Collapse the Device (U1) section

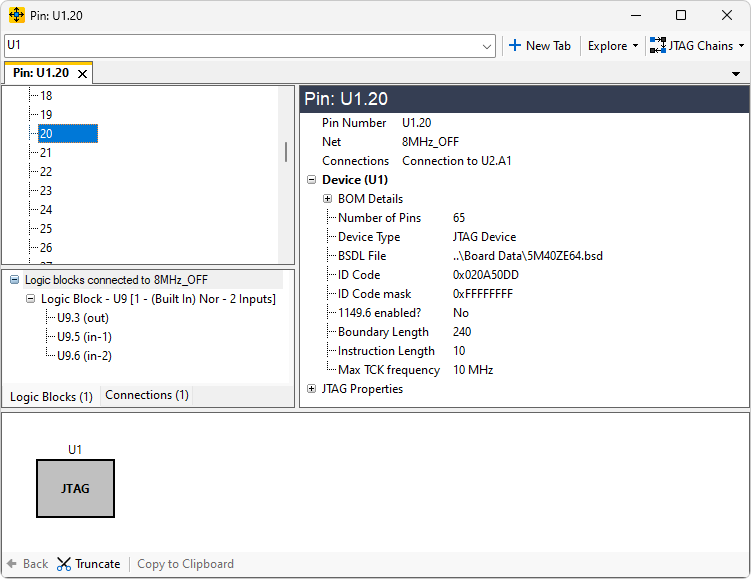coord(312,180)
